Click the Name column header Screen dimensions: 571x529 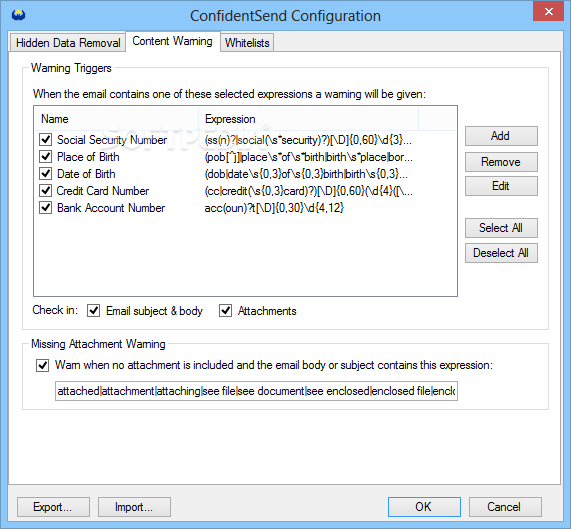pyautogui.click(x=117, y=119)
